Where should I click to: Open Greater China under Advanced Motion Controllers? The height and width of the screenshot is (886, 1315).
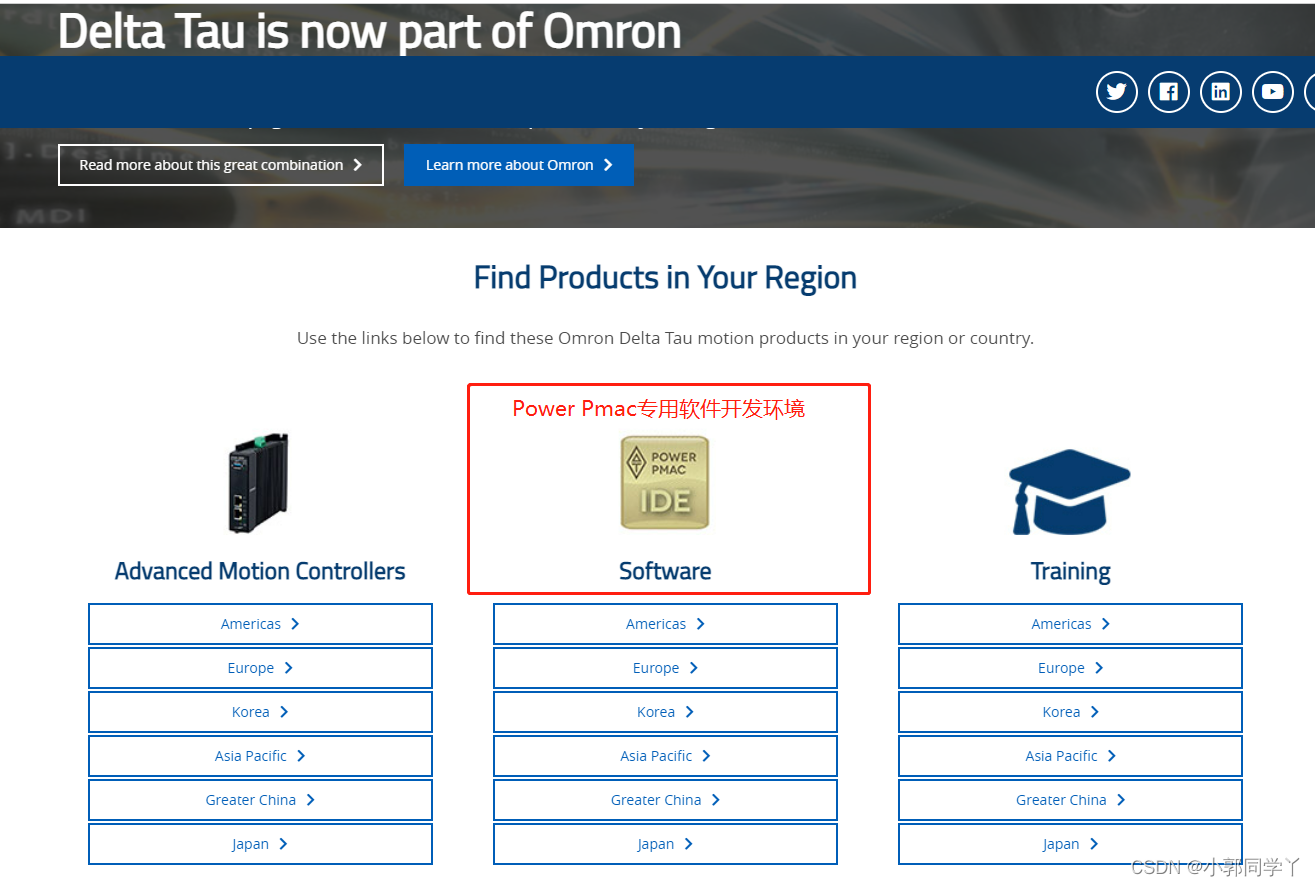(260, 800)
